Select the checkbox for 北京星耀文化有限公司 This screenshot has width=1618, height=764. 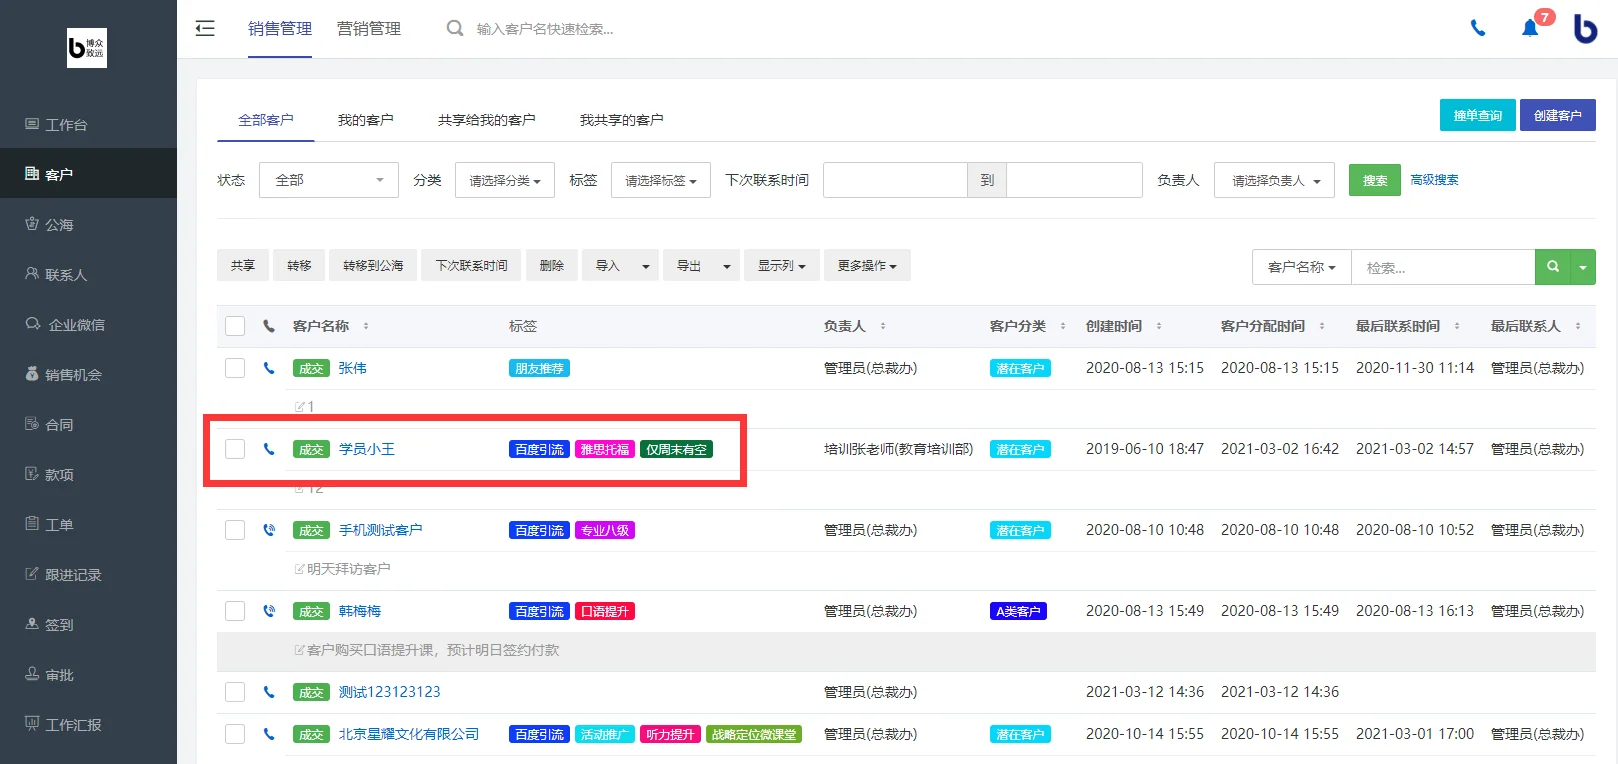tap(235, 734)
